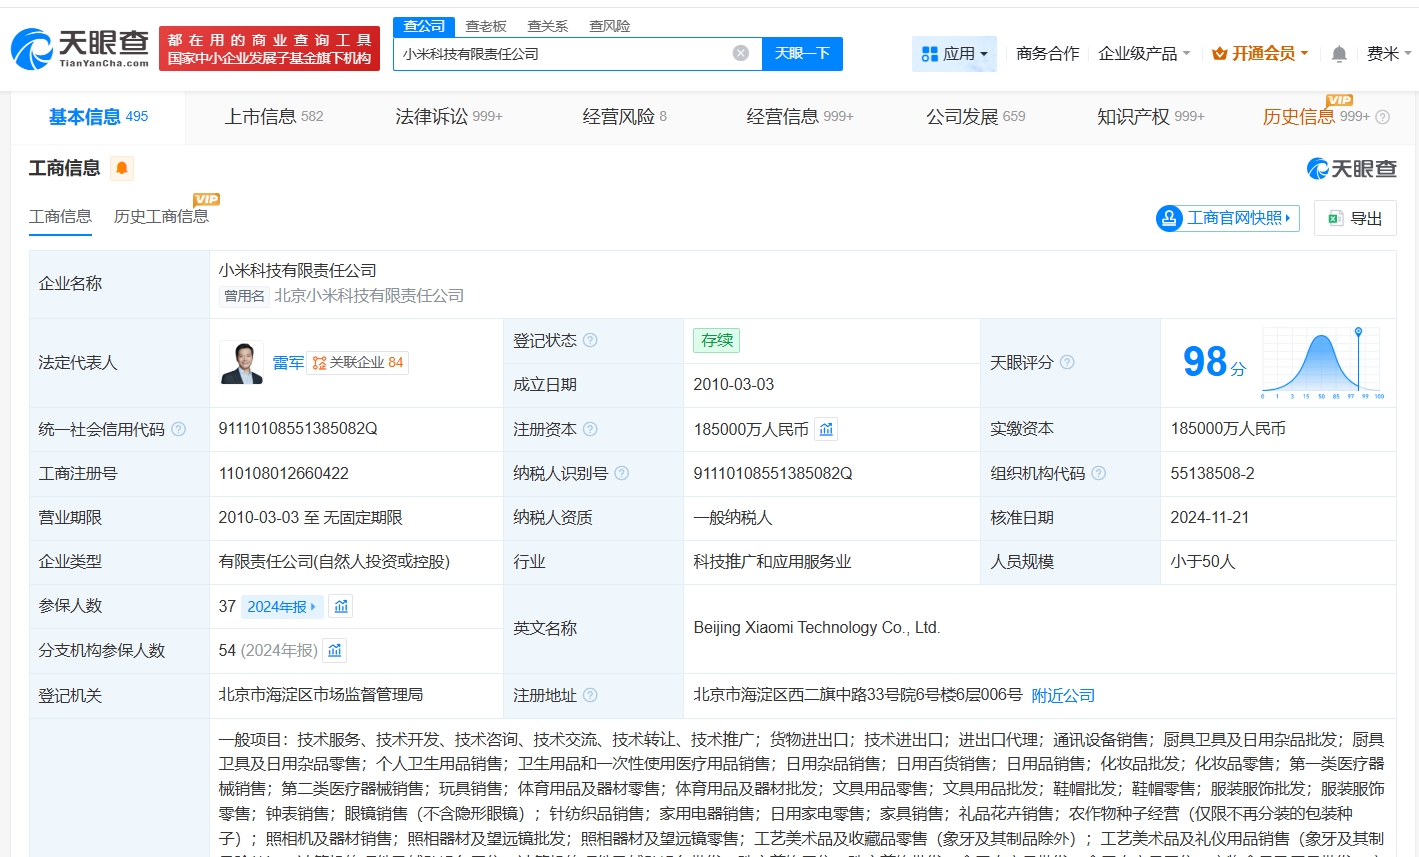Expand the 企业级产品 dropdown
This screenshot has width=1419, height=857.
point(1144,54)
